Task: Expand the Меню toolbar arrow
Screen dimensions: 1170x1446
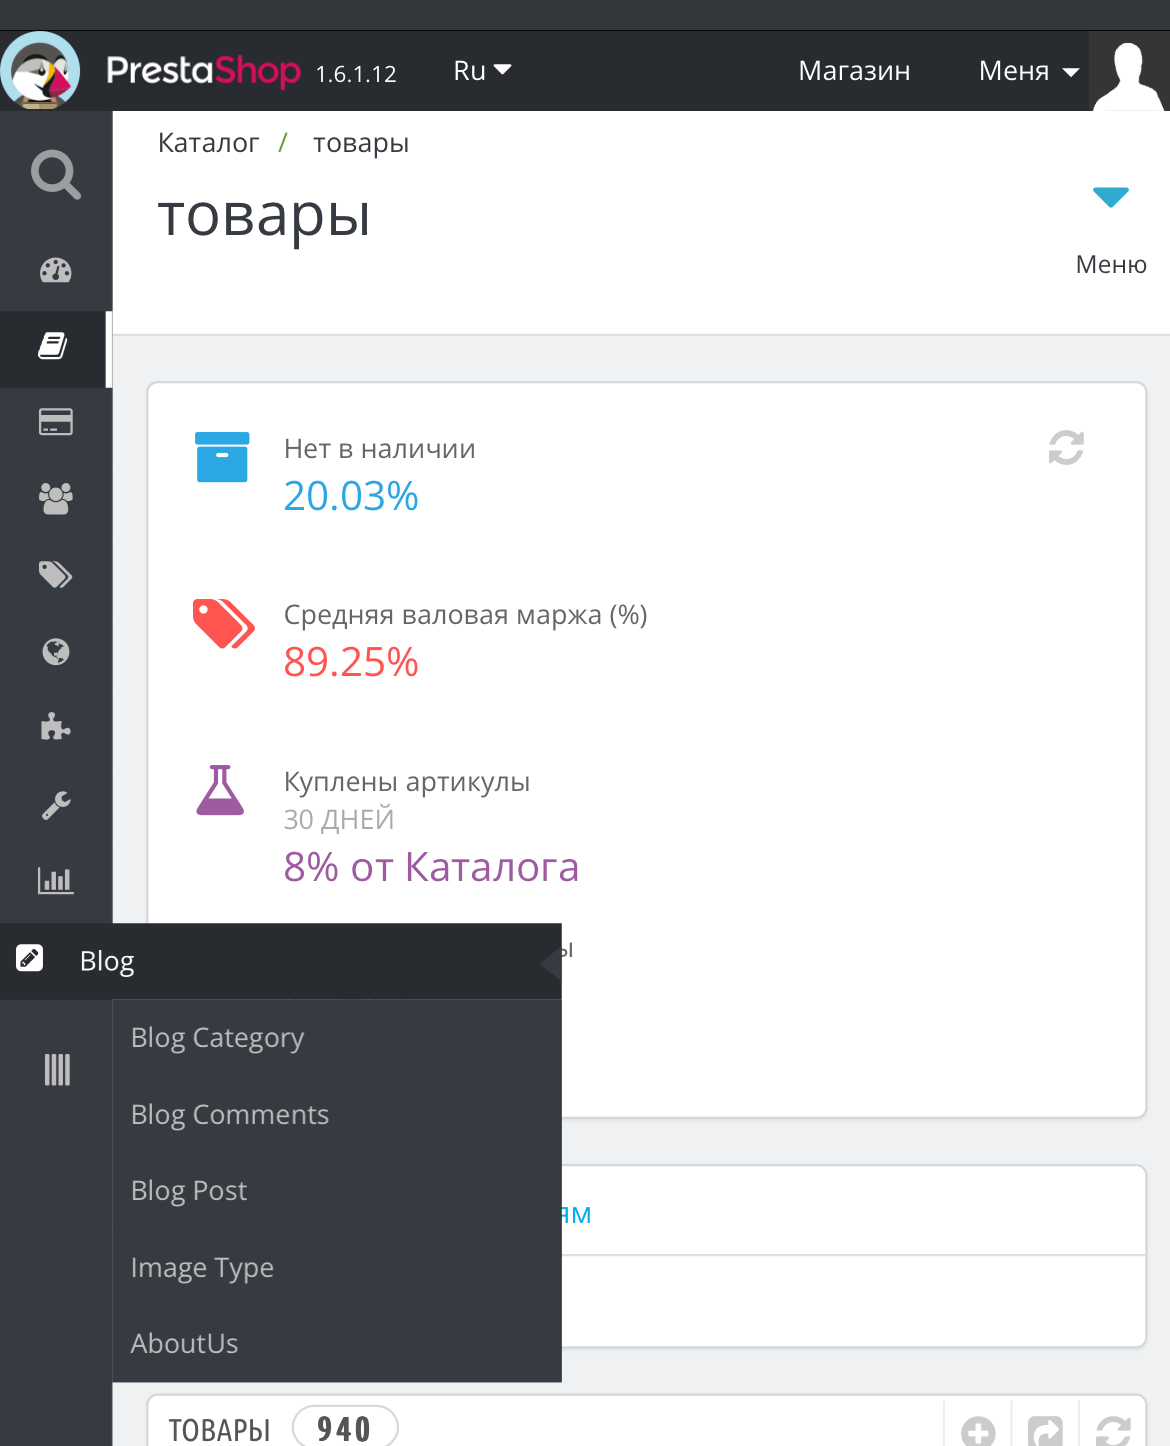Action: click(x=1110, y=198)
